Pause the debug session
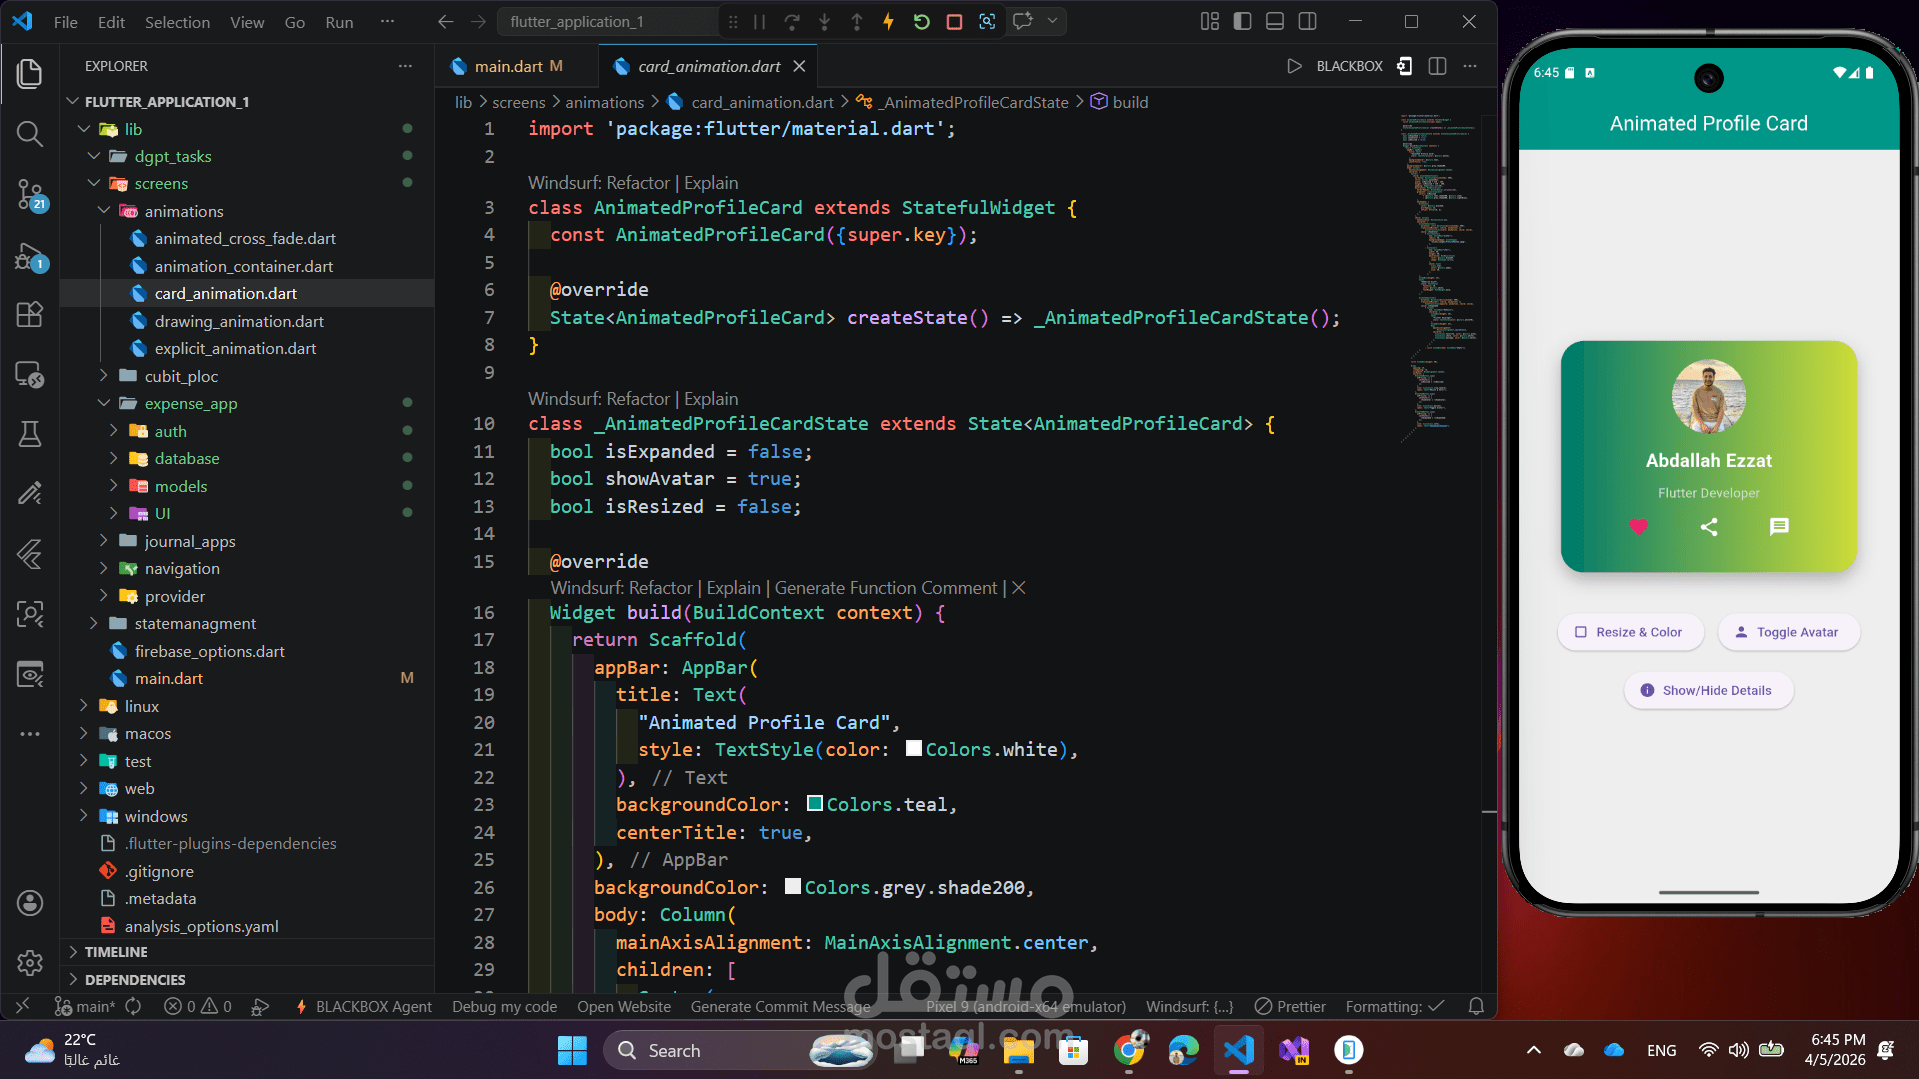Viewport: 1919px width, 1079px height. click(759, 22)
